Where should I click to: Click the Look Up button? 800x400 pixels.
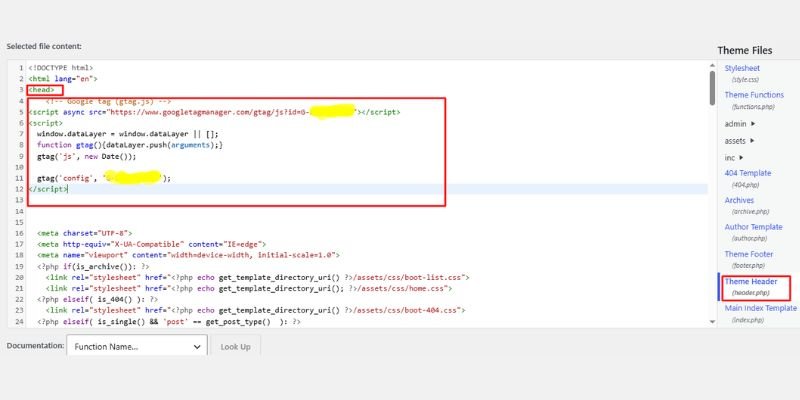click(235, 346)
